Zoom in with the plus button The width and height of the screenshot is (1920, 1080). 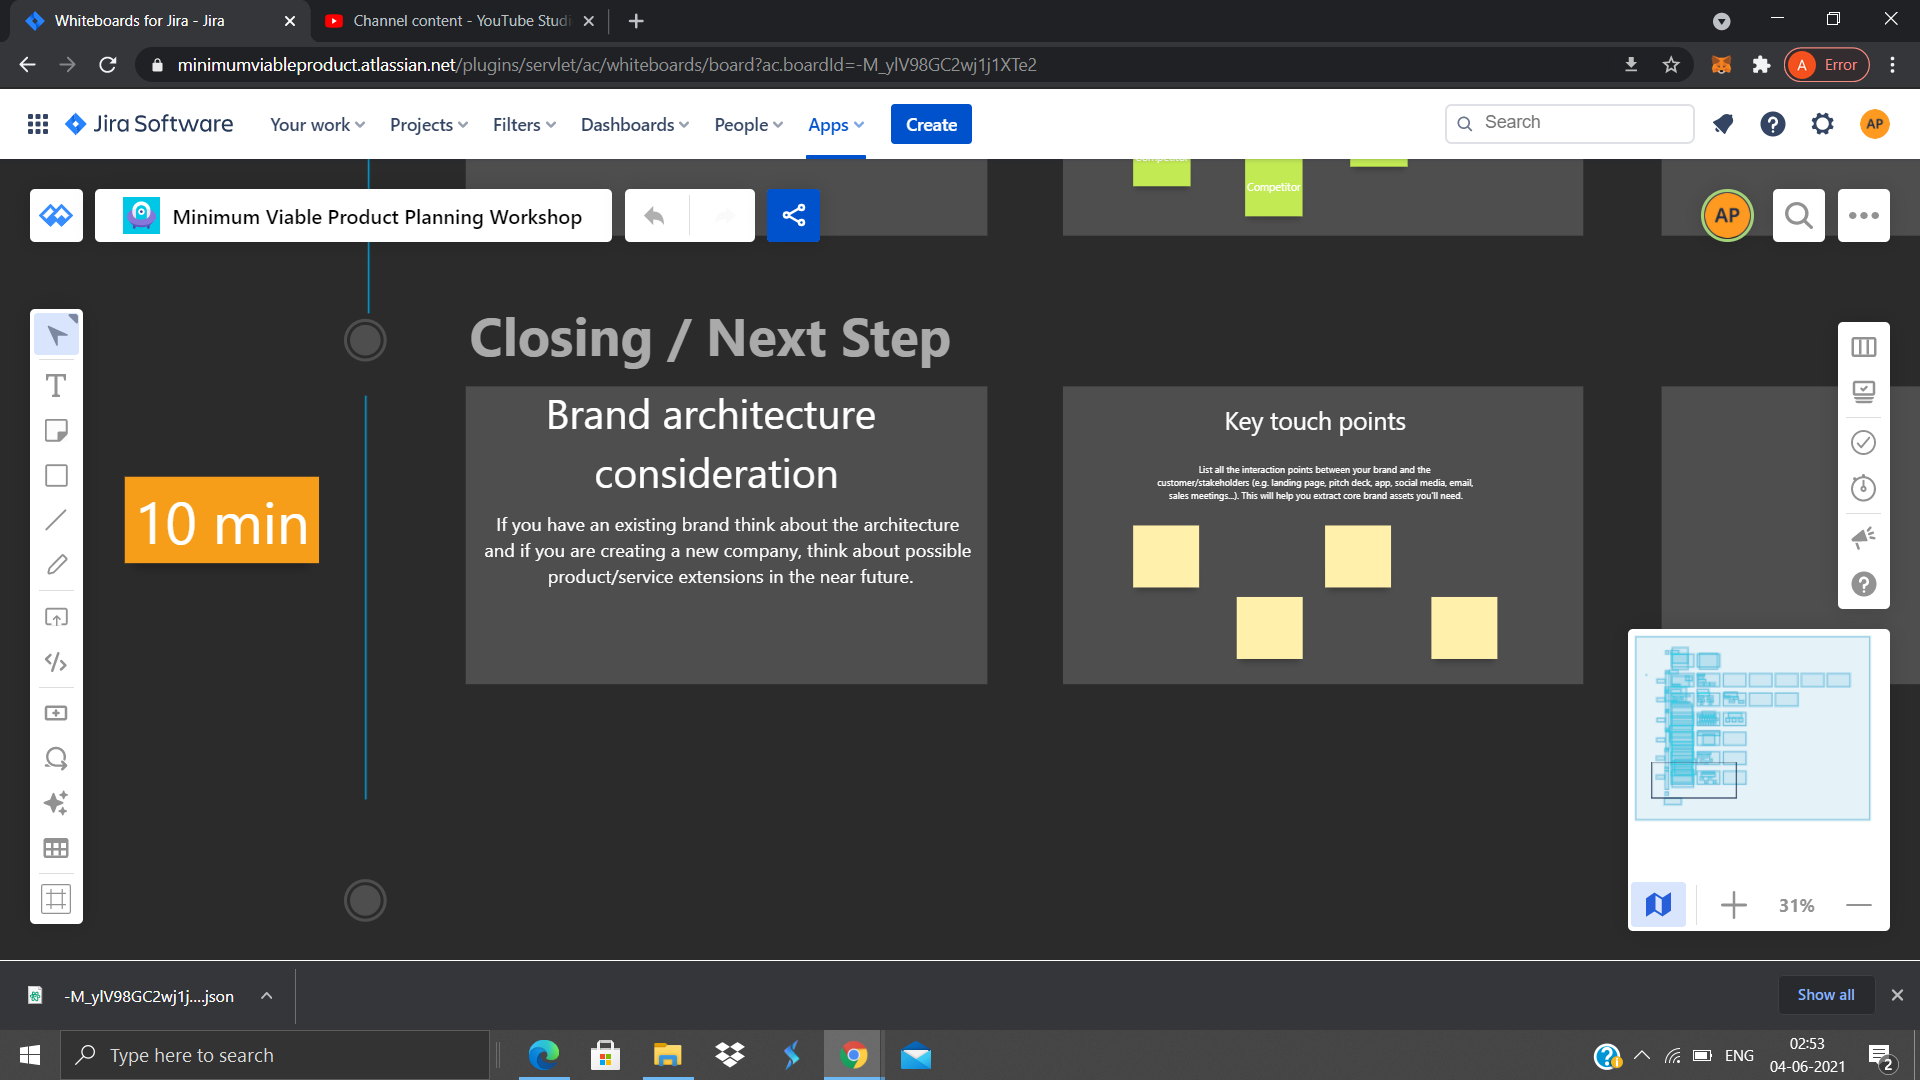1733,905
